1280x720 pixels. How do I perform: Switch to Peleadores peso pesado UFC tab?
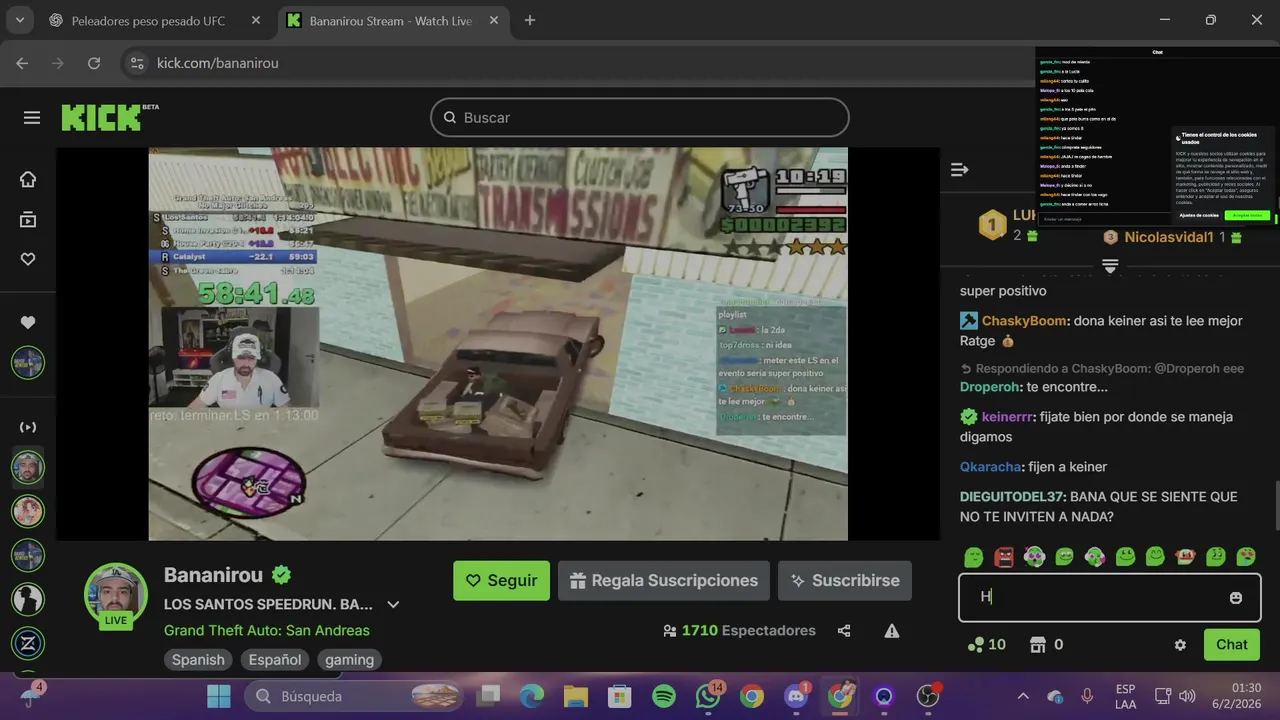[x=149, y=20]
